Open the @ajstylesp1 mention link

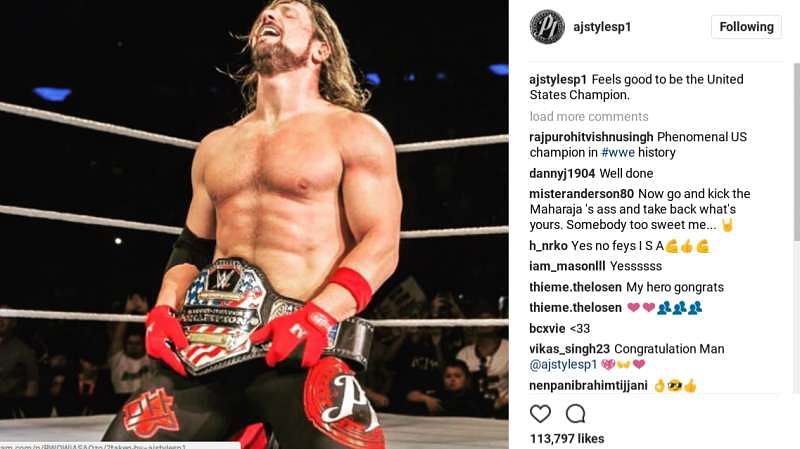tap(563, 364)
